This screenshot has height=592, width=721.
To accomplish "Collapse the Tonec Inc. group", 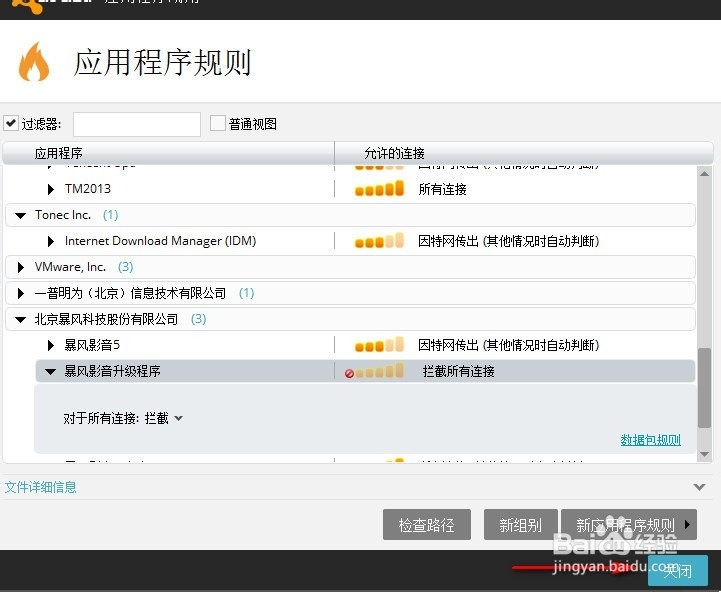I will (20, 215).
